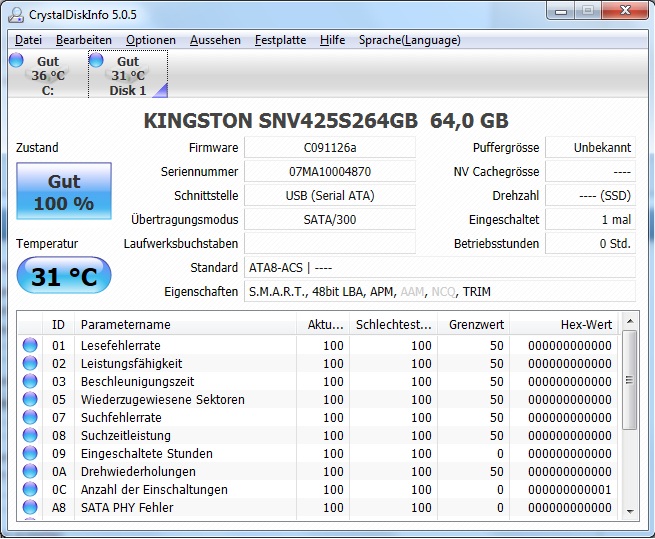Sort by the ID column header

[58, 324]
